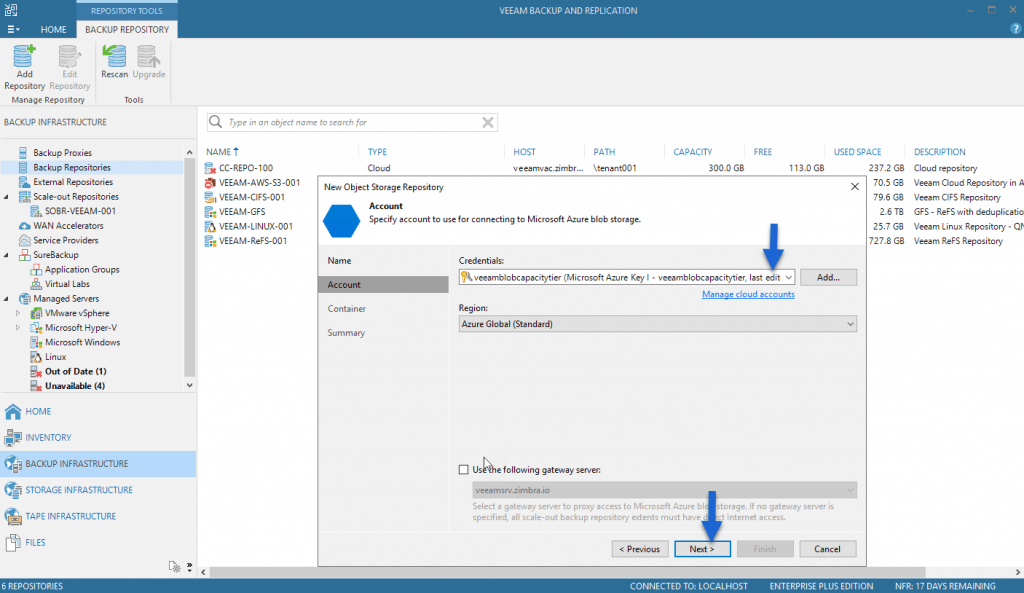Open the REPOSITORY TOOLS context tab

coord(127,10)
